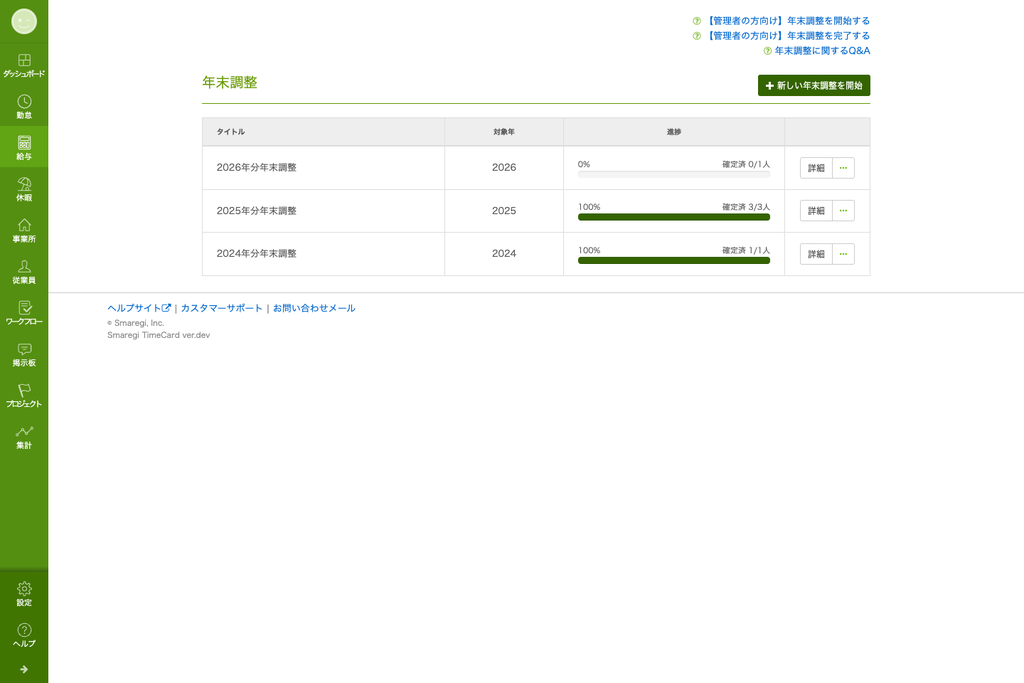Screen dimensions: 1024x683
Task: Click the 2025 progress bar at 100%
Action: click(x=674, y=217)
